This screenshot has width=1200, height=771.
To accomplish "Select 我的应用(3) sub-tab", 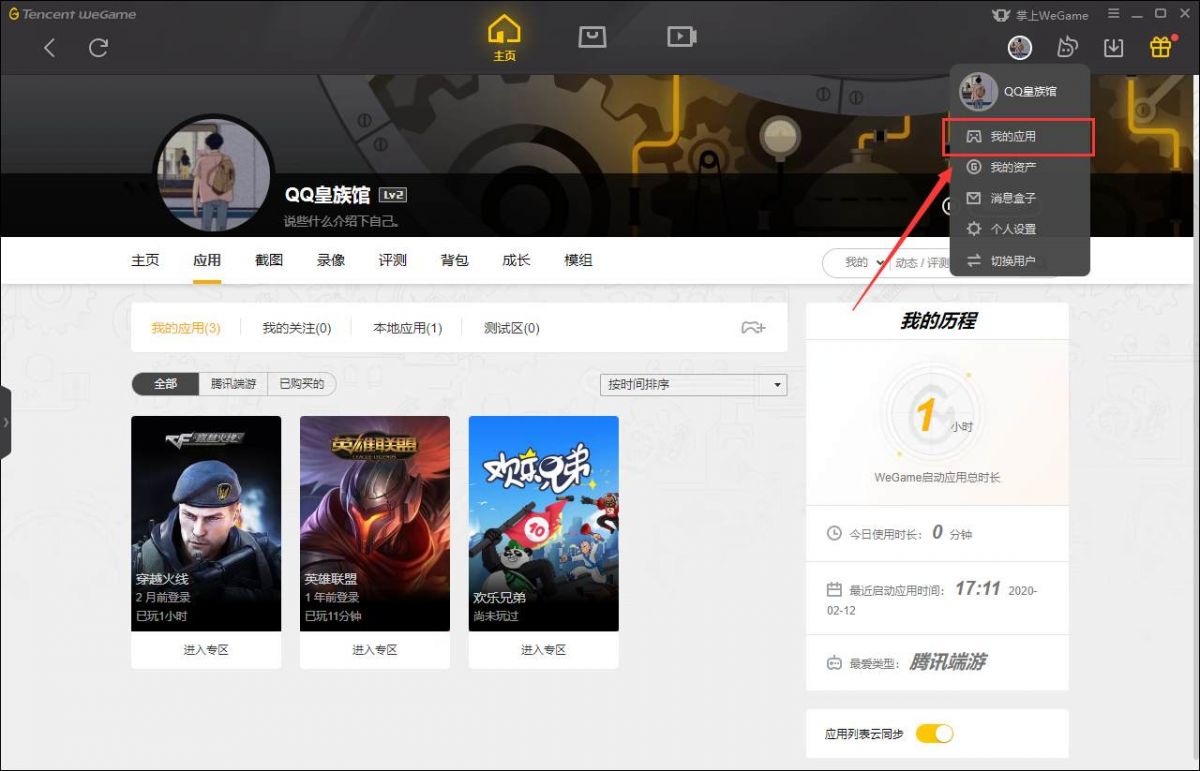I will coord(186,328).
